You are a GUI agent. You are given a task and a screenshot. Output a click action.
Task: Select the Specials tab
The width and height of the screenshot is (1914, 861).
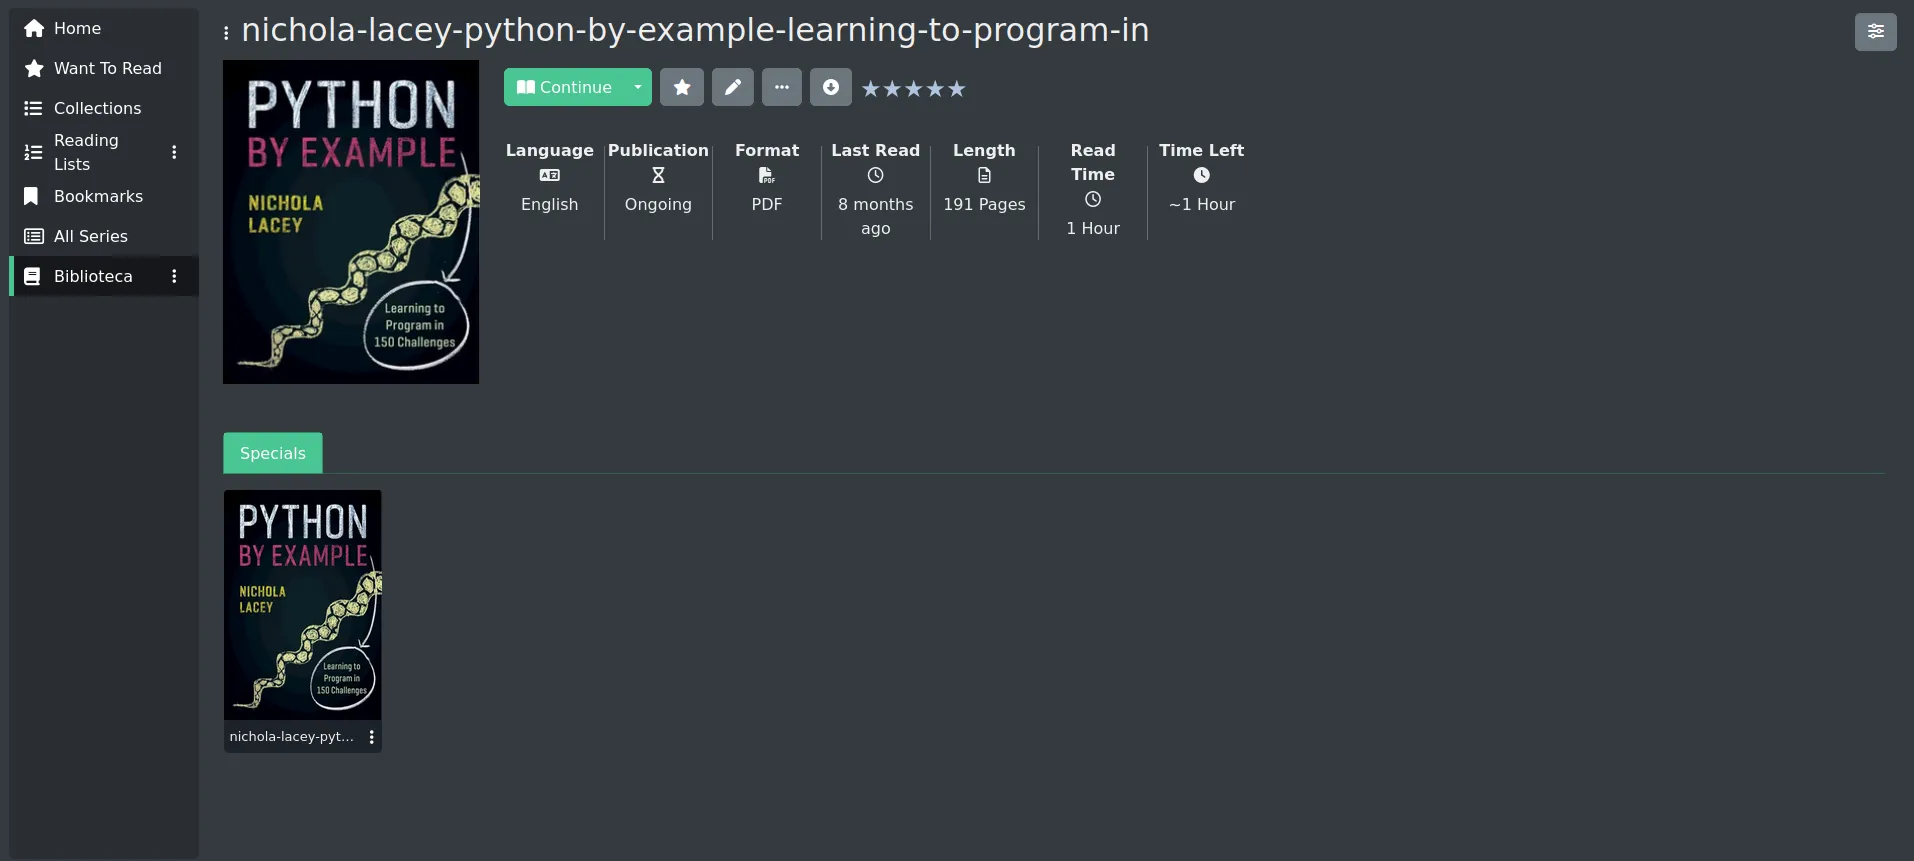click(x=273, y=453)
